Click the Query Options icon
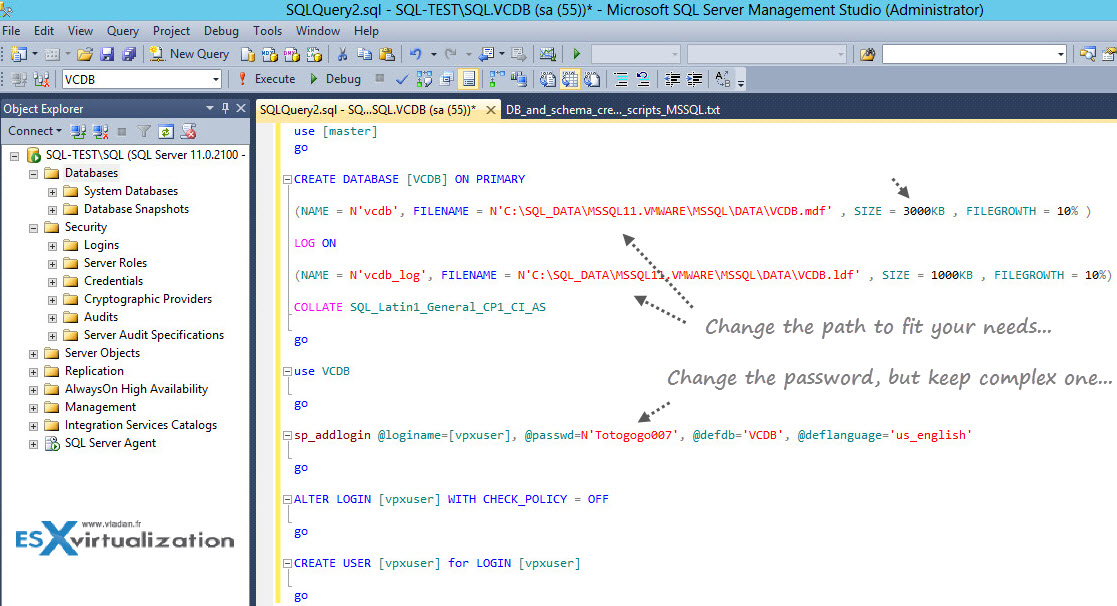1117x606 pixels. click(x=447, y=79)
